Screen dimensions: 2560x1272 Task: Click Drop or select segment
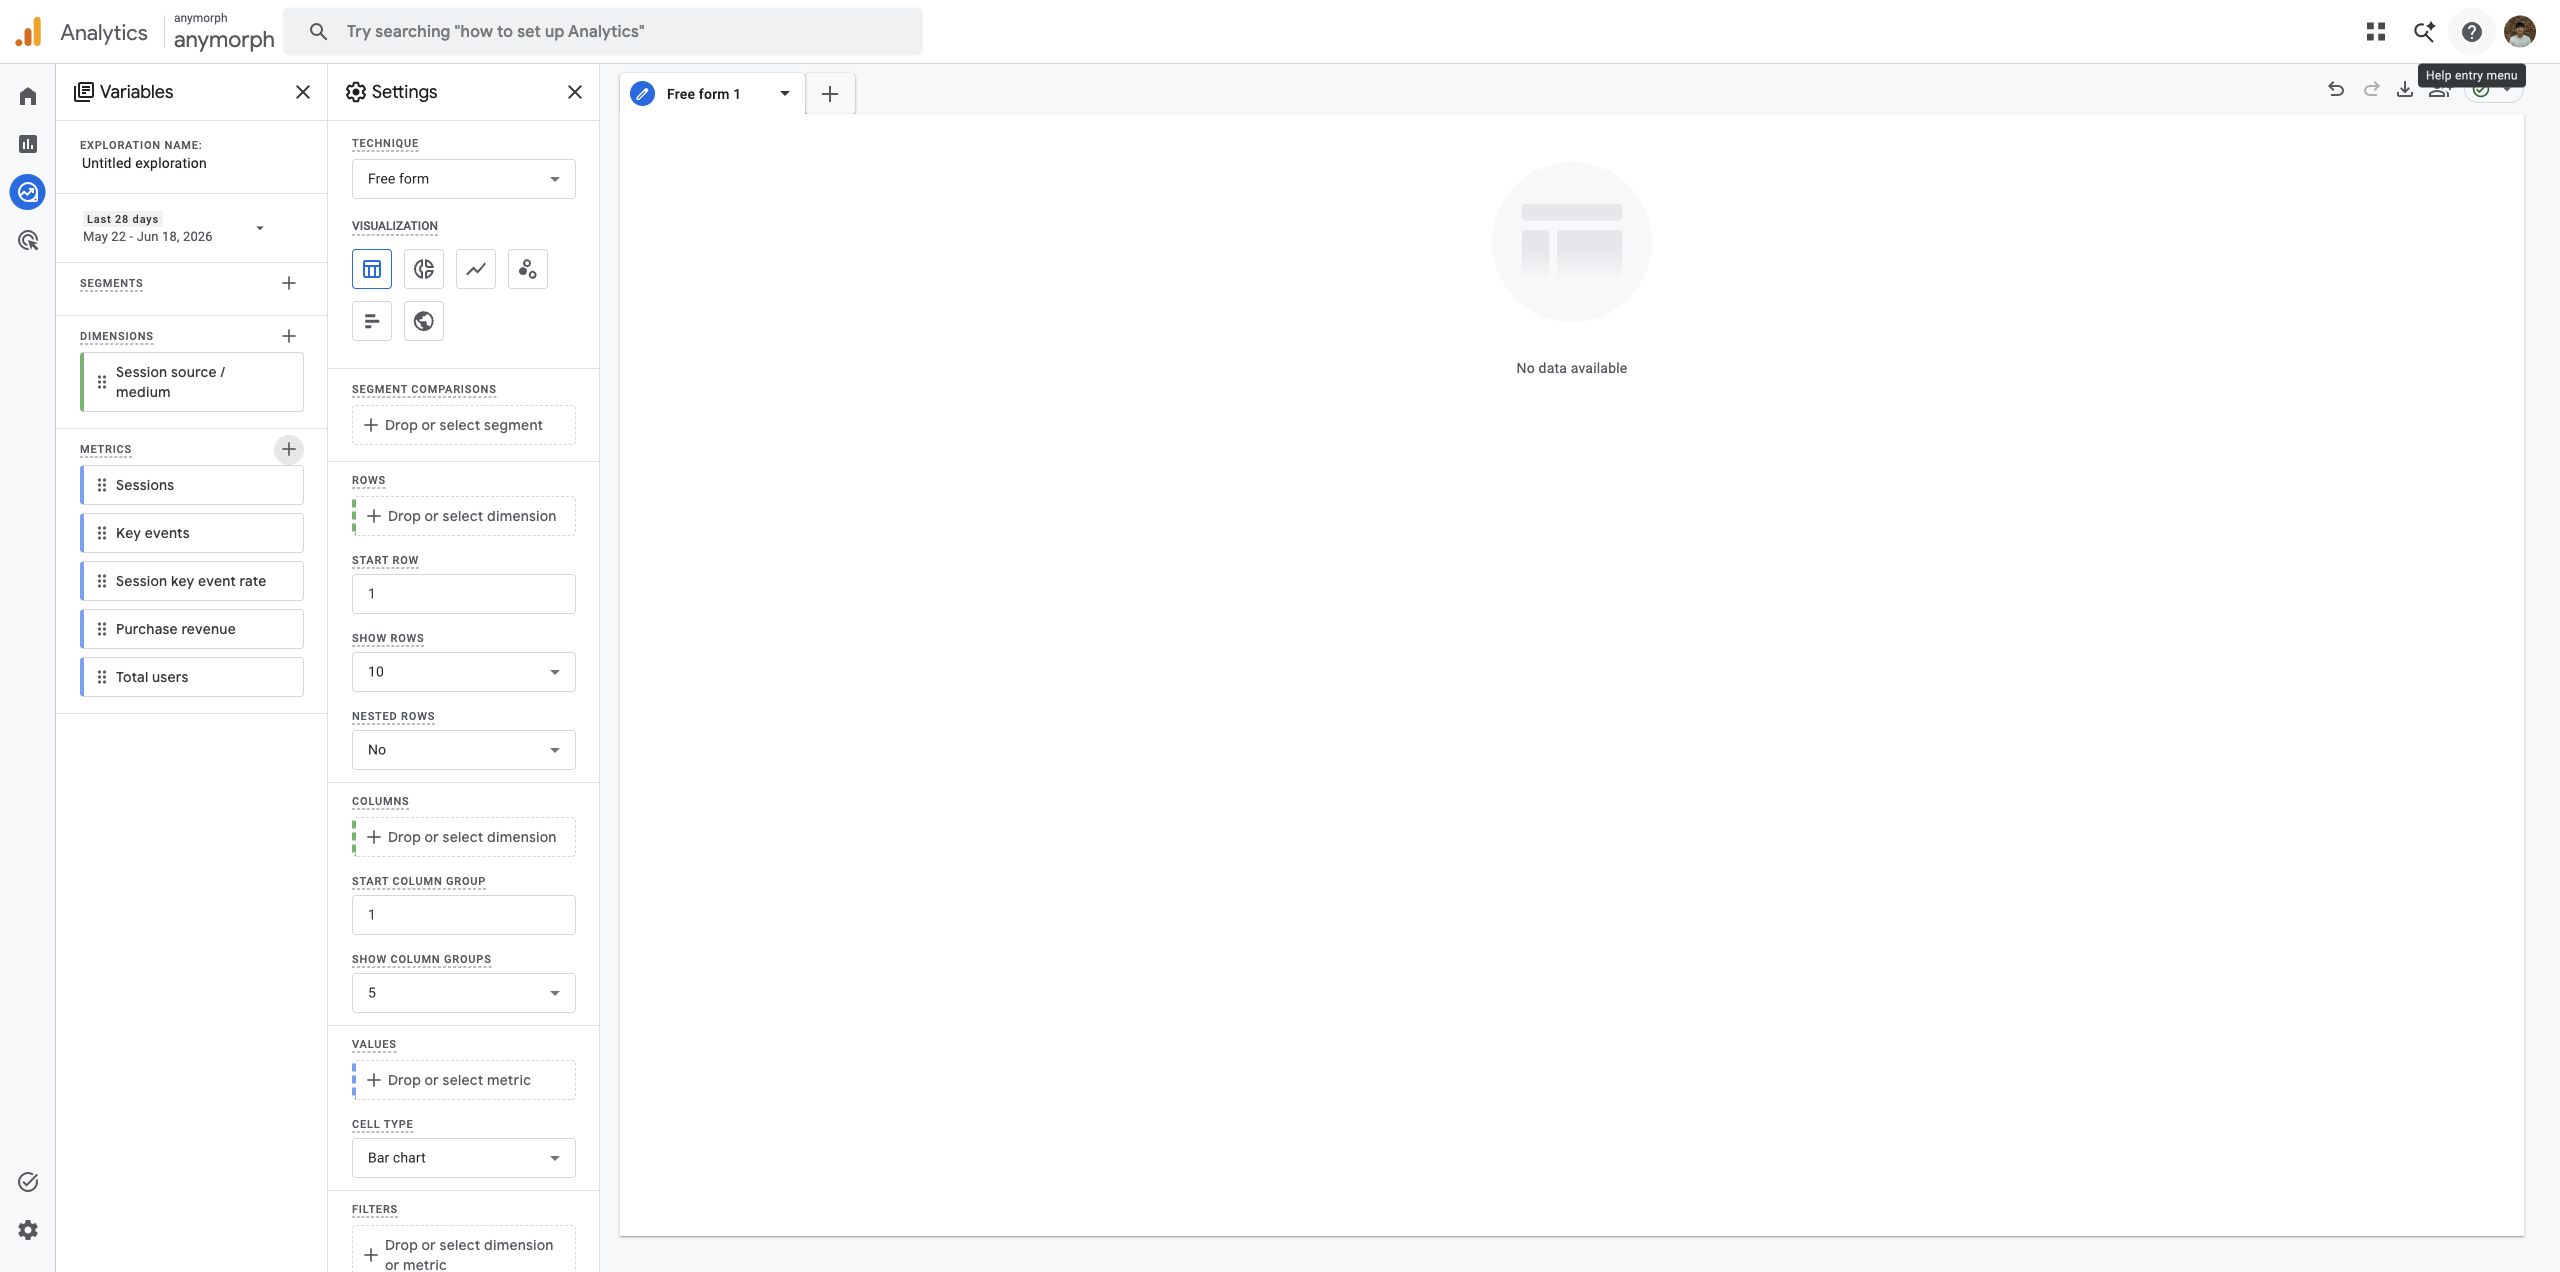(464, 425)
